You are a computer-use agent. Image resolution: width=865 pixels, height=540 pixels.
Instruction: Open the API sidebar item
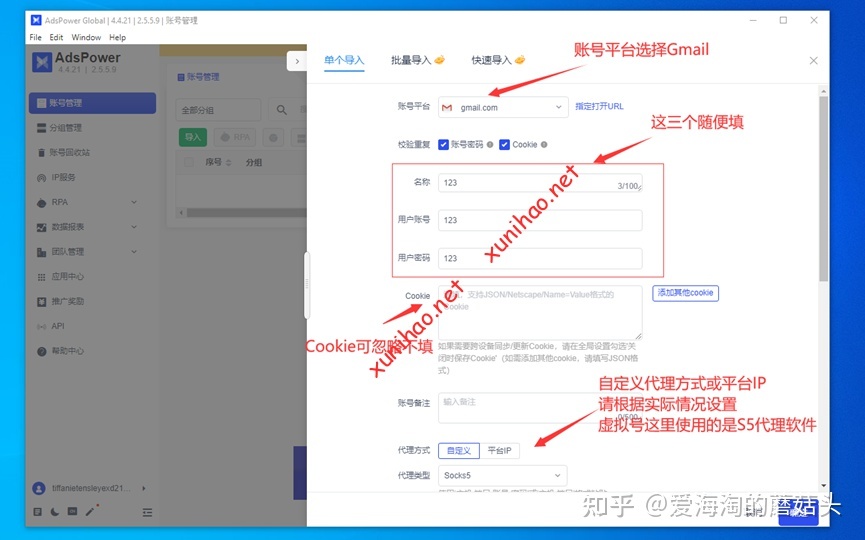pyautogui.click(x=92, y=327)
